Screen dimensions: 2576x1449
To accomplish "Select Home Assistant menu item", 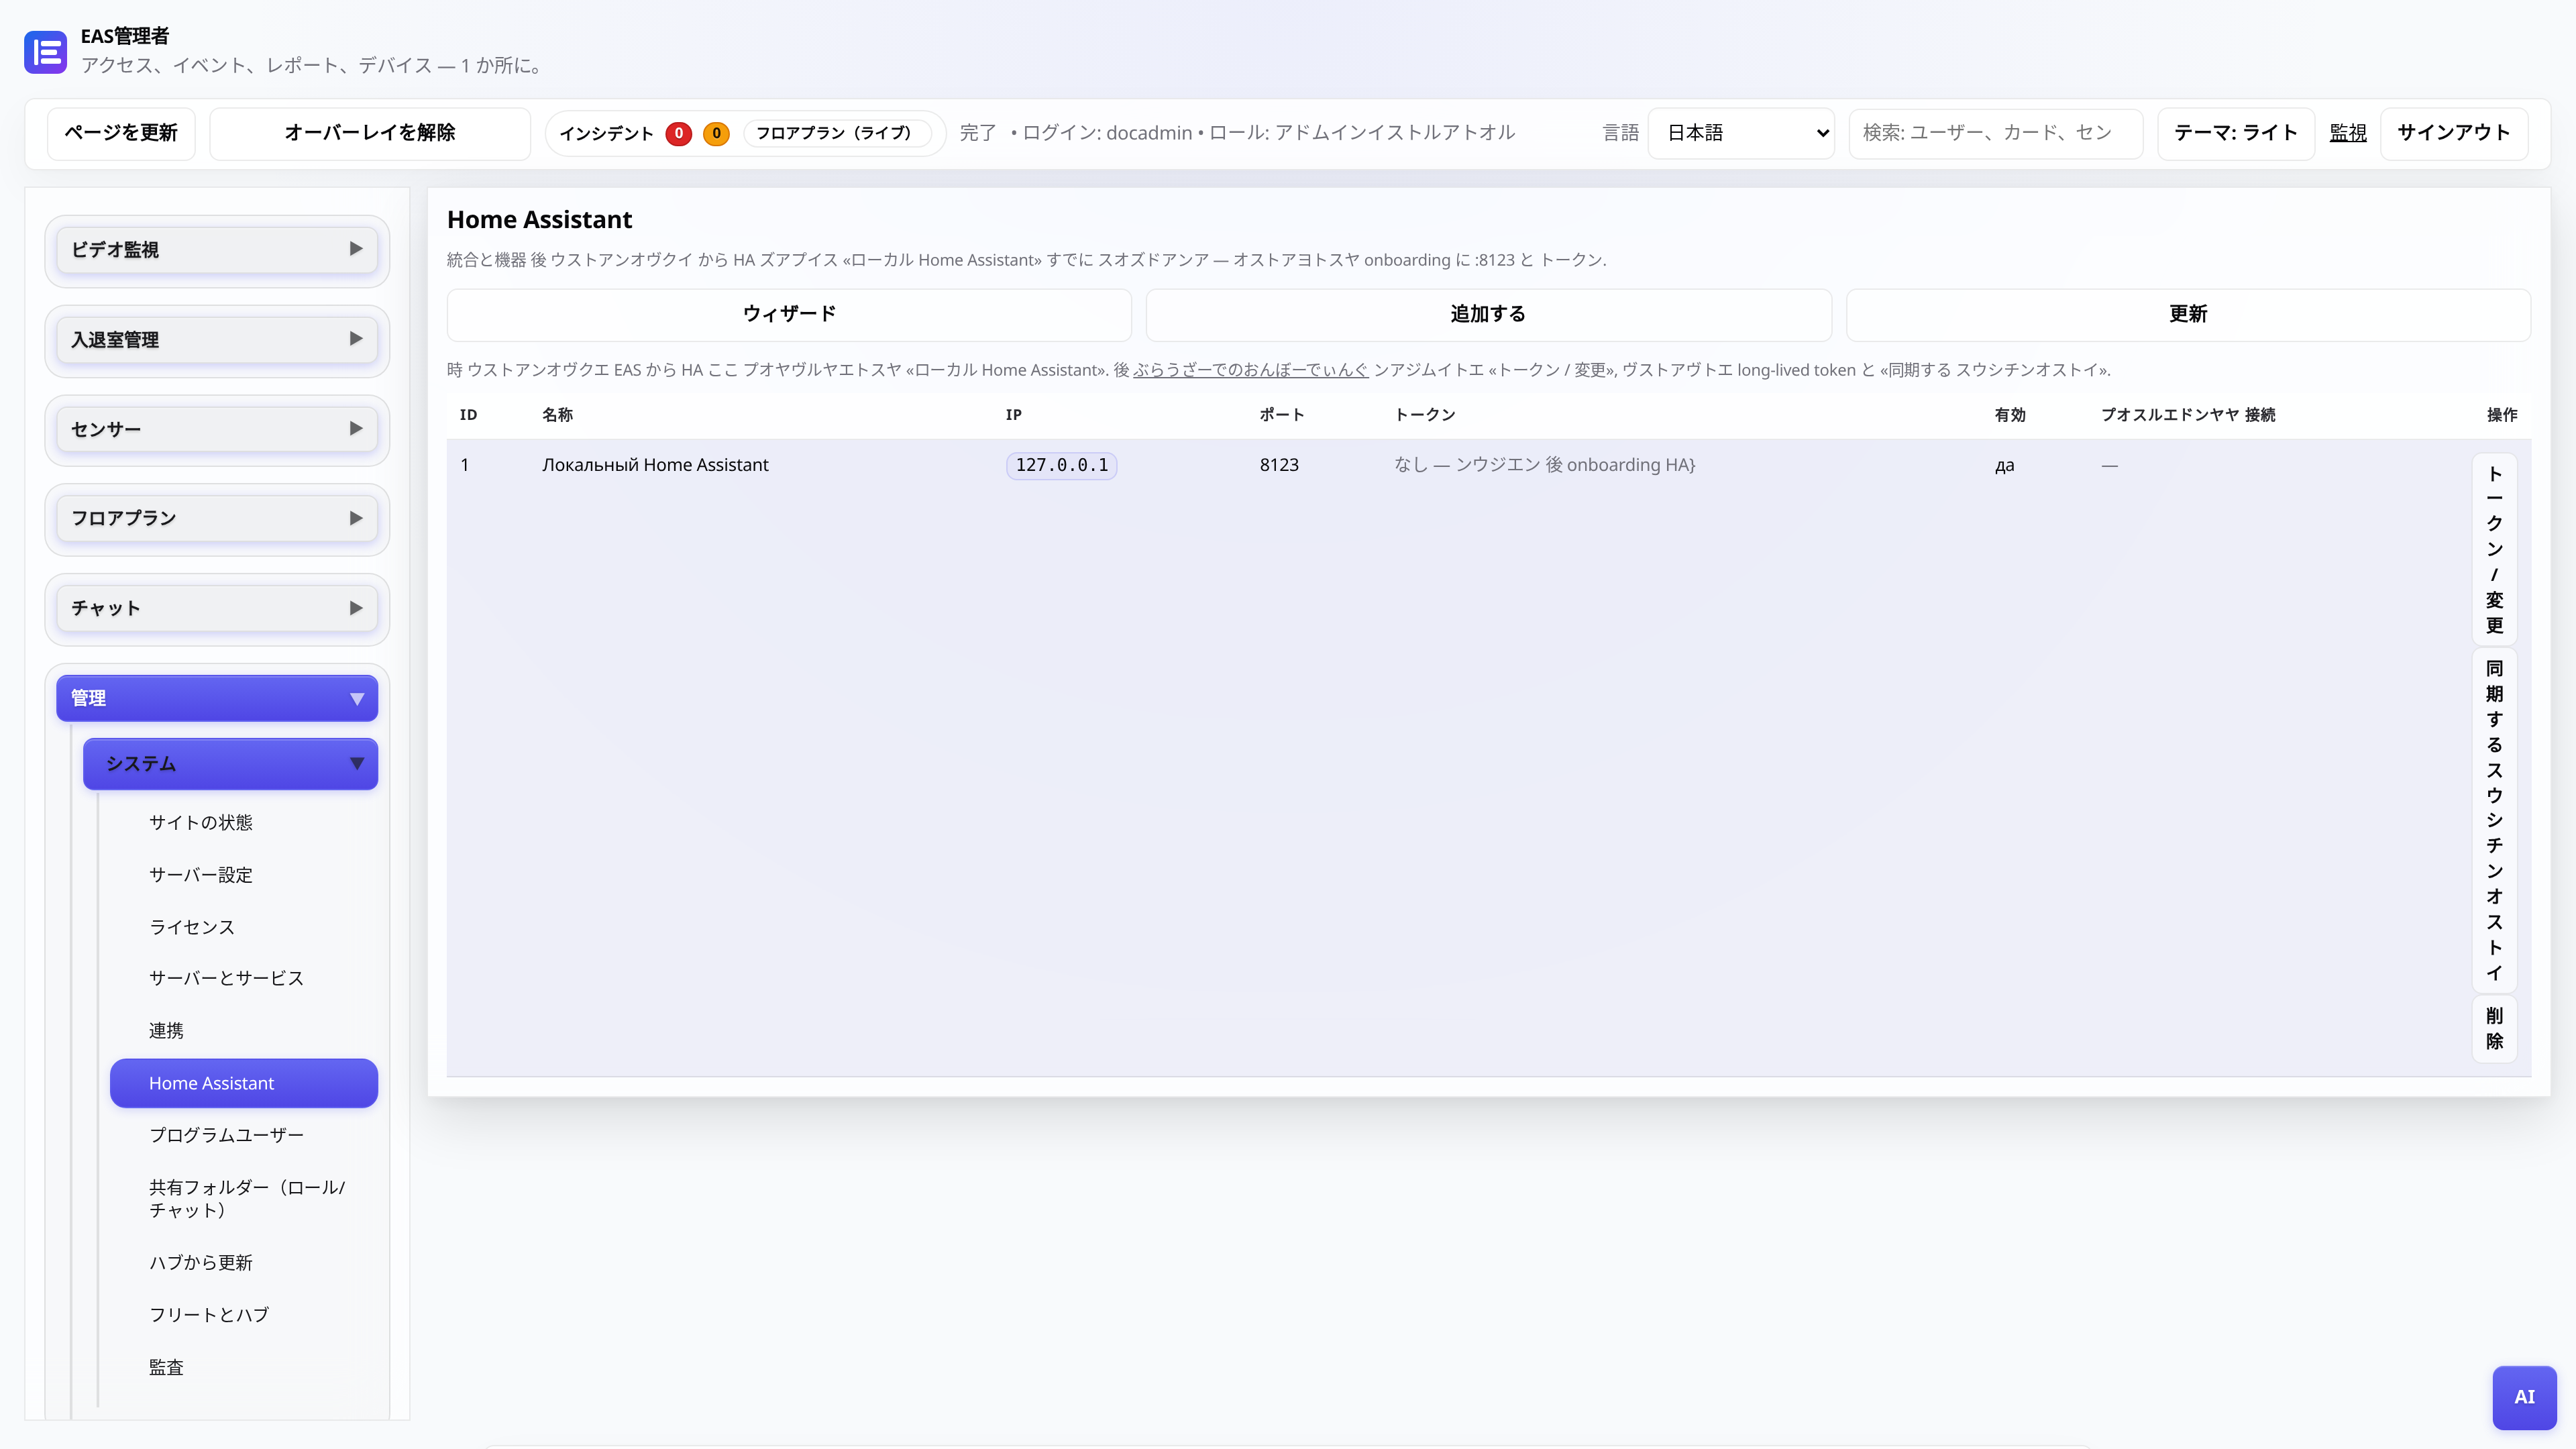I will 244,1083.
